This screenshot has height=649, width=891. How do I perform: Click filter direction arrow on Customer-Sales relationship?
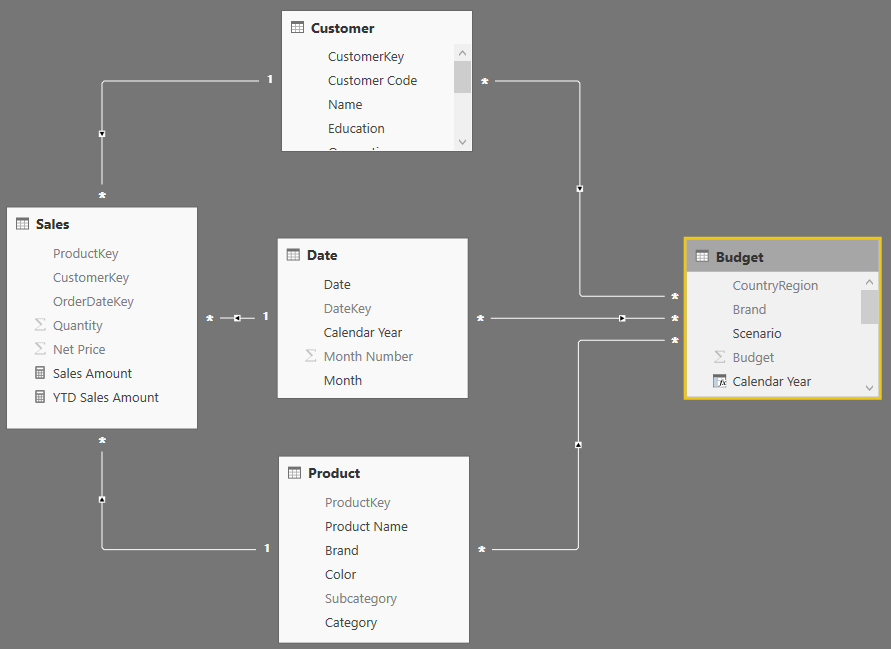[x=102, y=134]
